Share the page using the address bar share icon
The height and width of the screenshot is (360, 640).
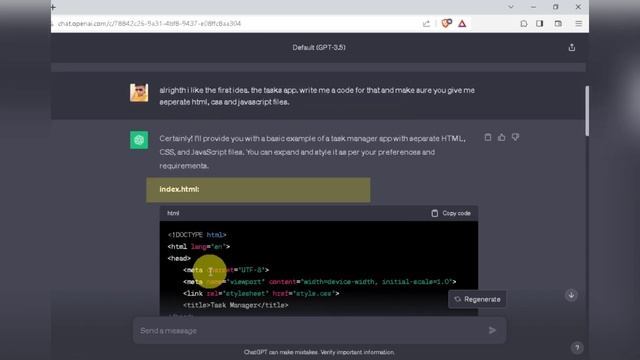pos(426,24)
